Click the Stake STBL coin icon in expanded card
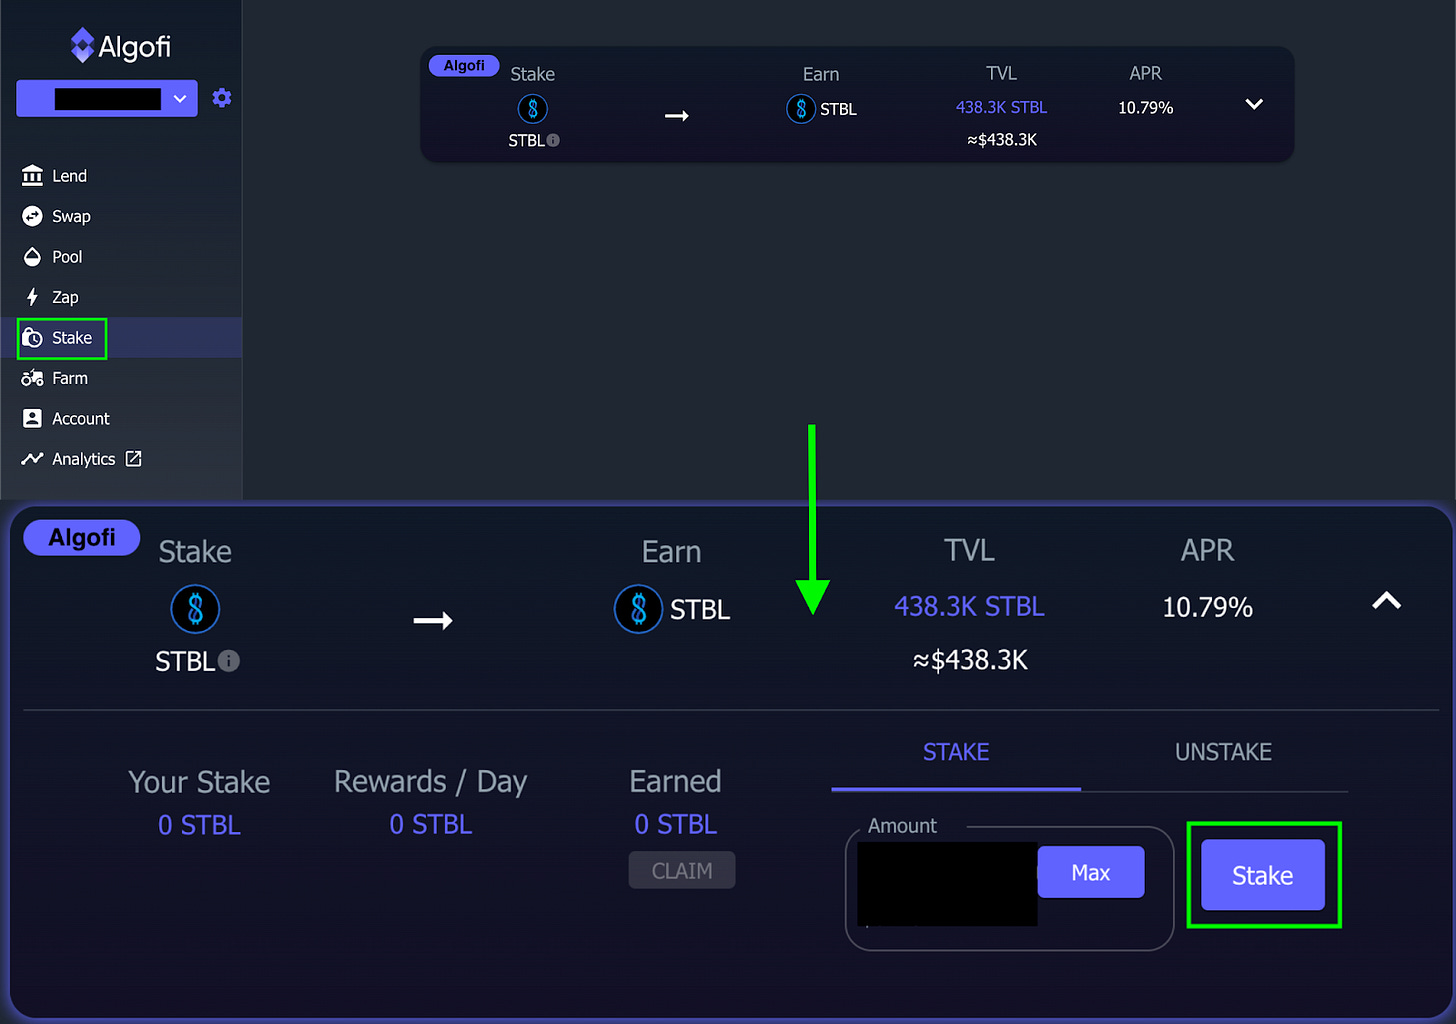Viewport: 1456px width, 1024px height. 195,609
